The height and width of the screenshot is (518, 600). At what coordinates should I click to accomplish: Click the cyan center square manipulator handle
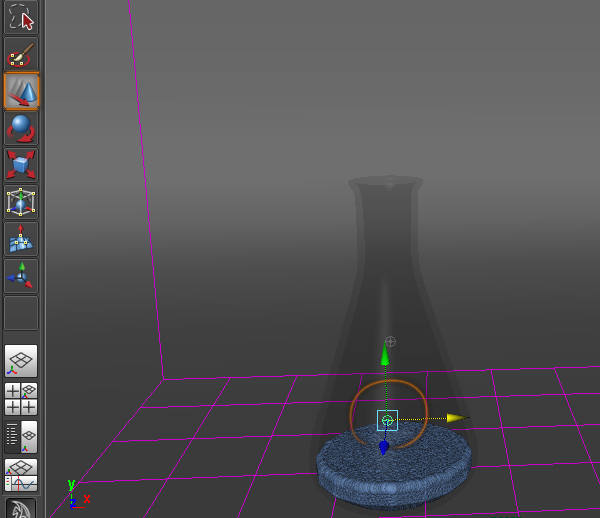pos(387,420)
